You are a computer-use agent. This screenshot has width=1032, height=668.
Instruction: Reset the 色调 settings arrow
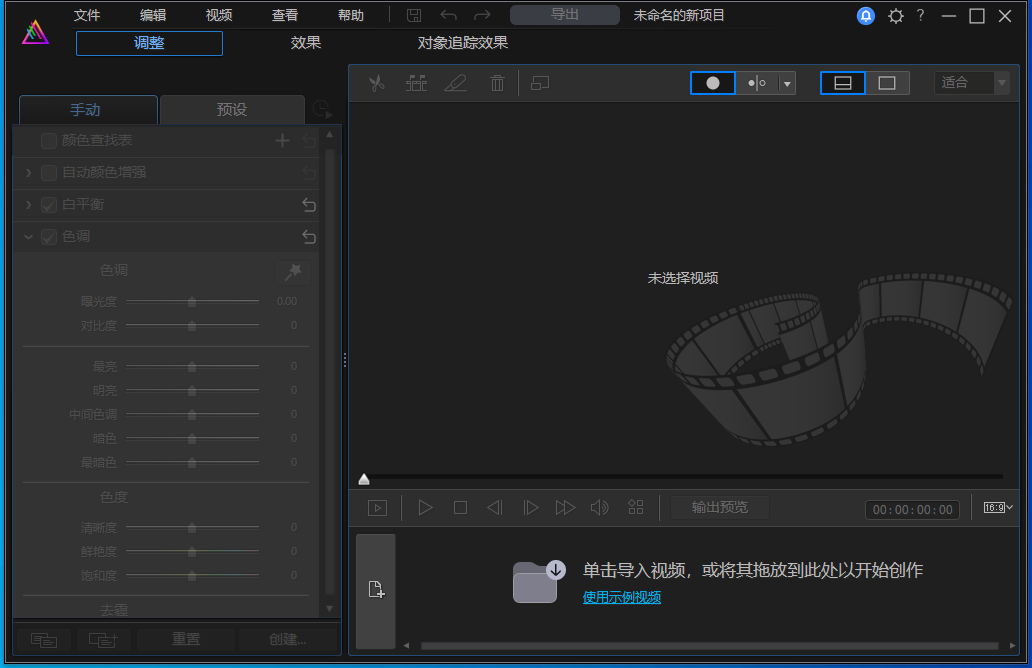click(309, 237)
